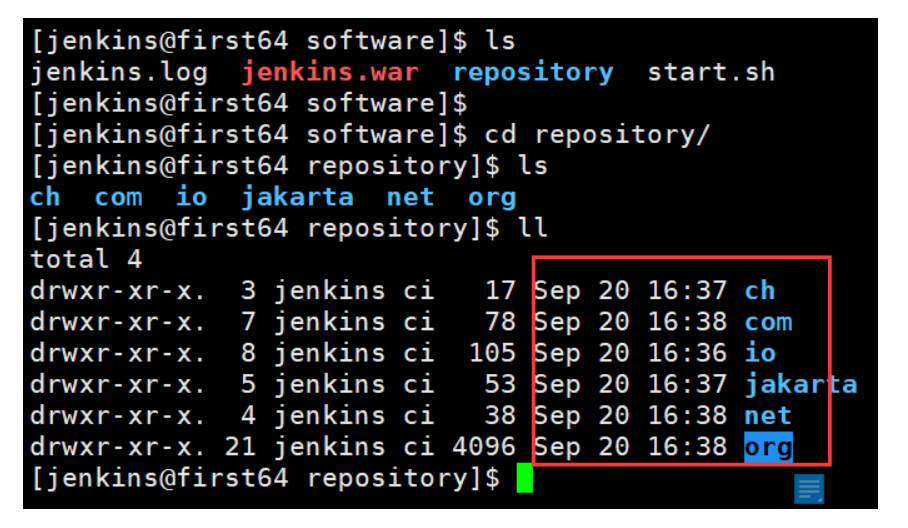Select start.sh in the ls output
The image size is (908, 528).
(x=711, y=73)
